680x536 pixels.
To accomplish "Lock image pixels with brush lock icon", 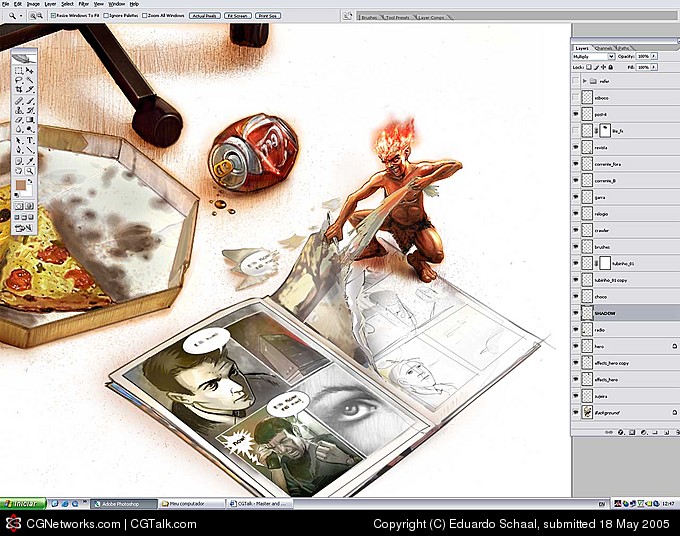I will [x=596, y=67].
